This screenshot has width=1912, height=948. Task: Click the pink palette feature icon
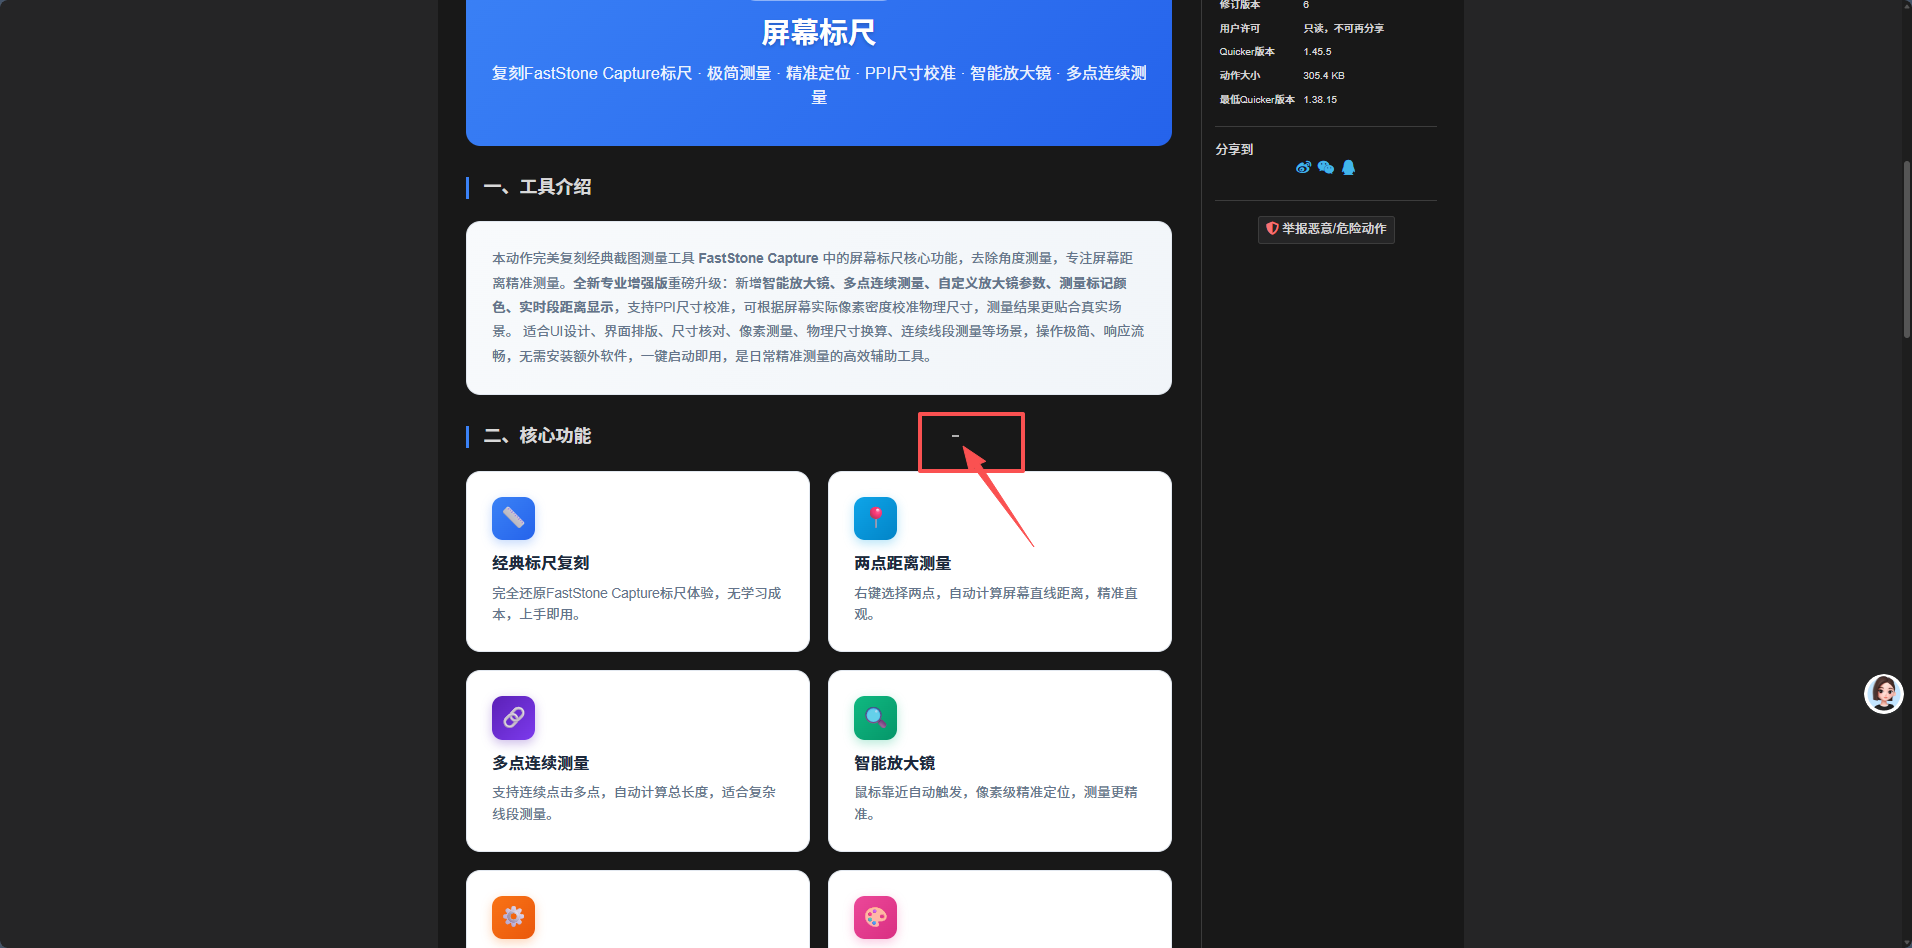coord(875,917)
